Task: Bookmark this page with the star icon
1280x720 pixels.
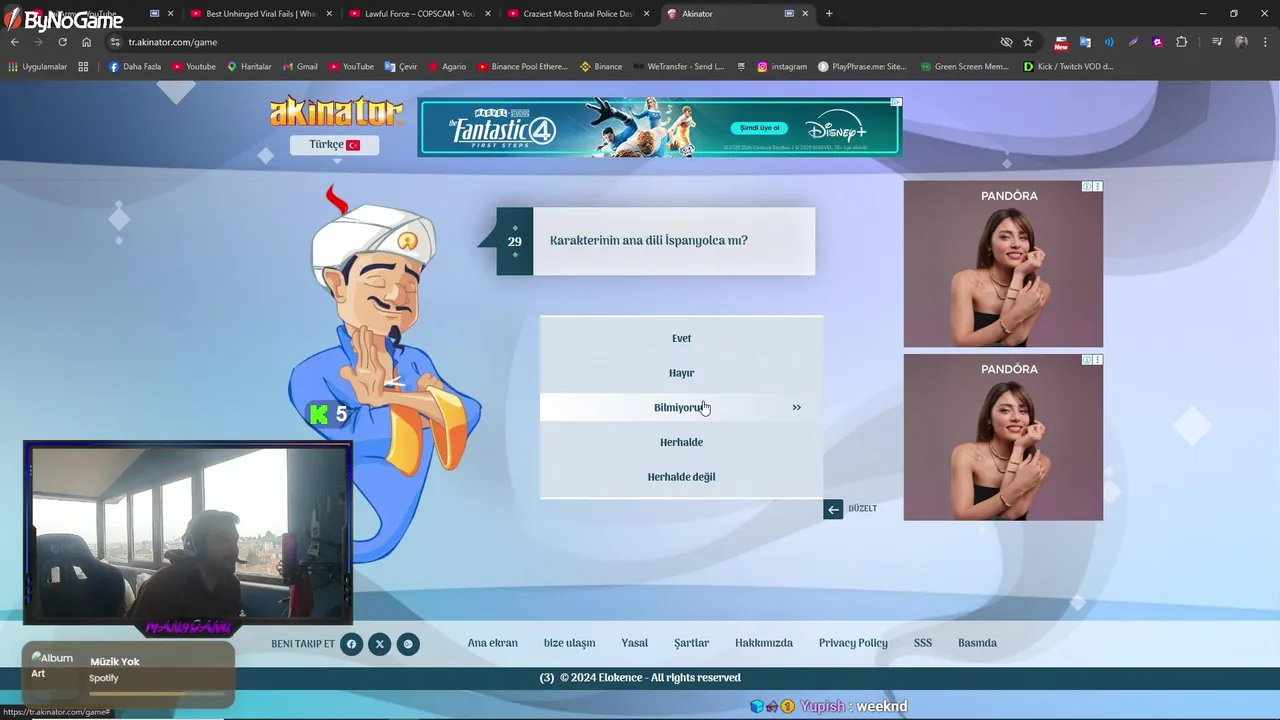Action: pyautogui.click(x=1028, y=42)
